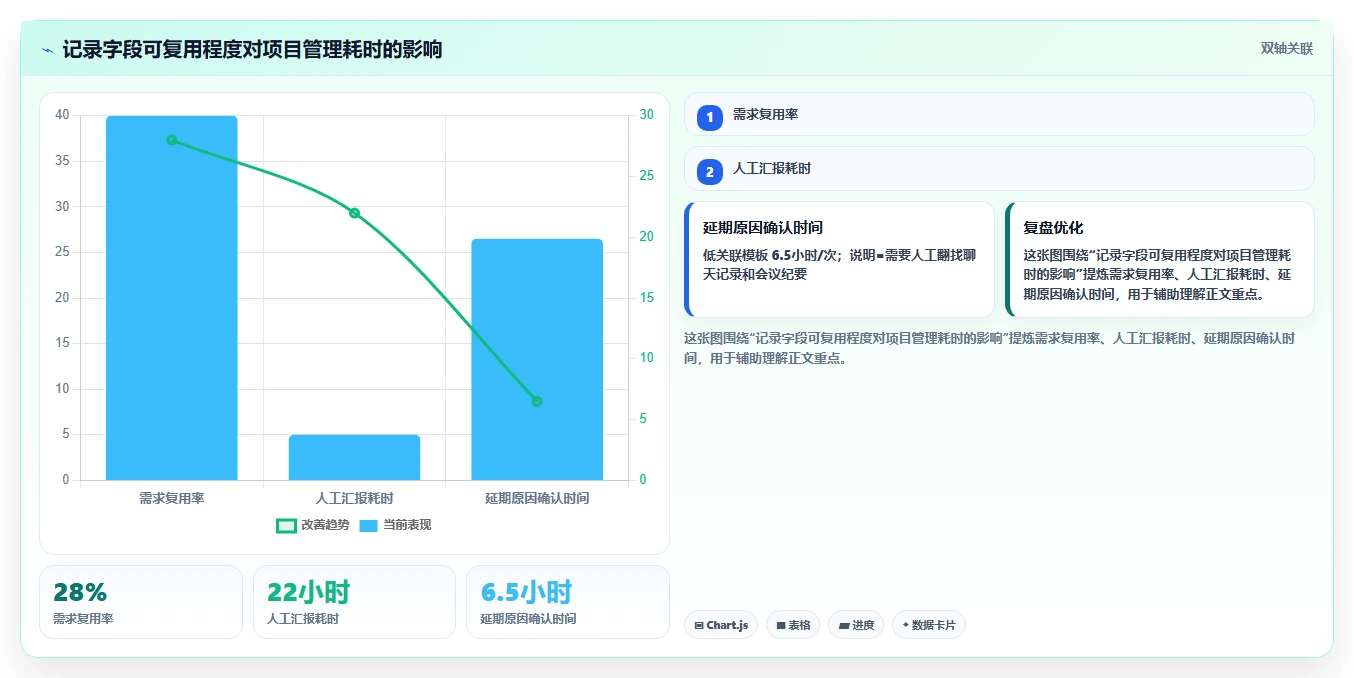Click the left axis value 35
This screenshot has width=1354, height=678.
[x=62, y=161]
